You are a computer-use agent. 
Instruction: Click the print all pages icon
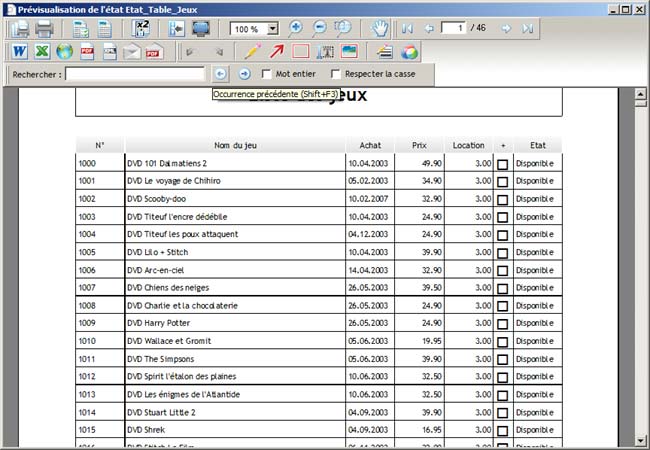click(19, 29)
